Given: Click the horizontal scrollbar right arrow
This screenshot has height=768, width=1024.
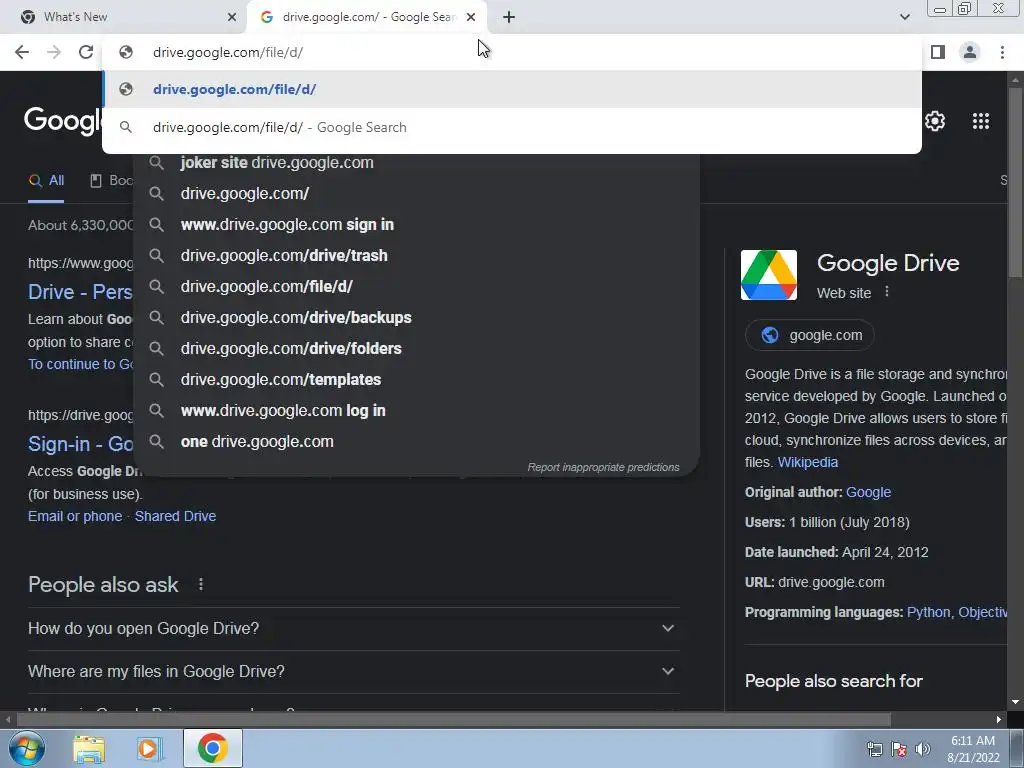Looking at the screenshot, I should (x=999, y=720).
